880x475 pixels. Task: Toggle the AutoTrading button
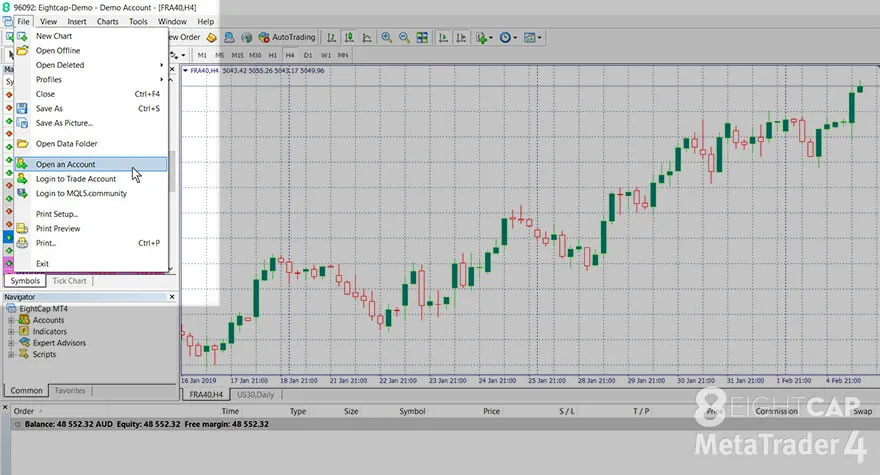[287, 38]
